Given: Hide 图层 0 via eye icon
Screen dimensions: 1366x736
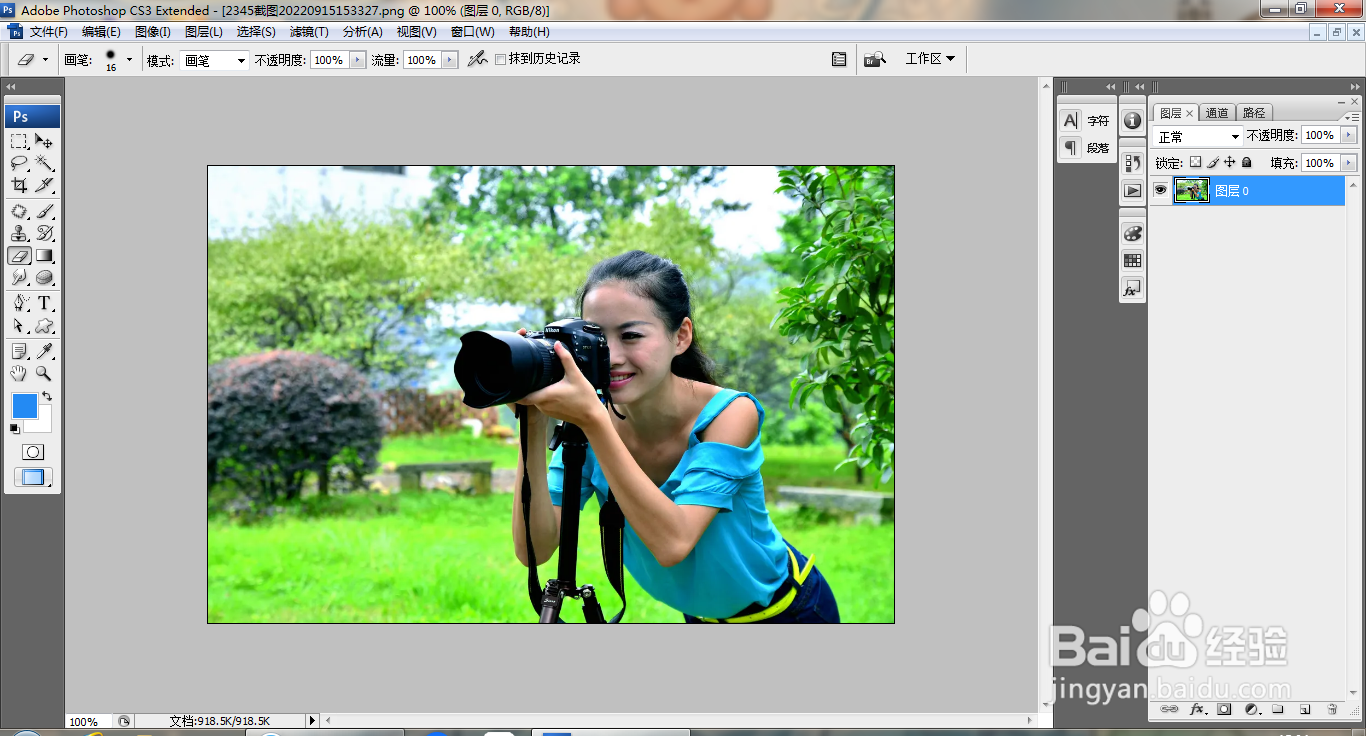Looking at the screenshot, I should tap(1160, 190).
